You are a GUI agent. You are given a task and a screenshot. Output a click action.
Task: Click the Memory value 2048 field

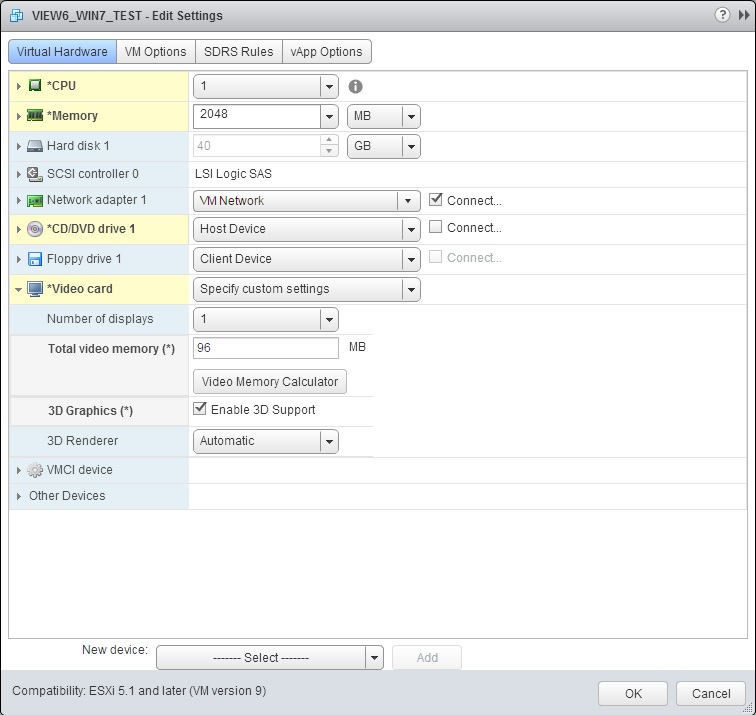coord(256,116)
